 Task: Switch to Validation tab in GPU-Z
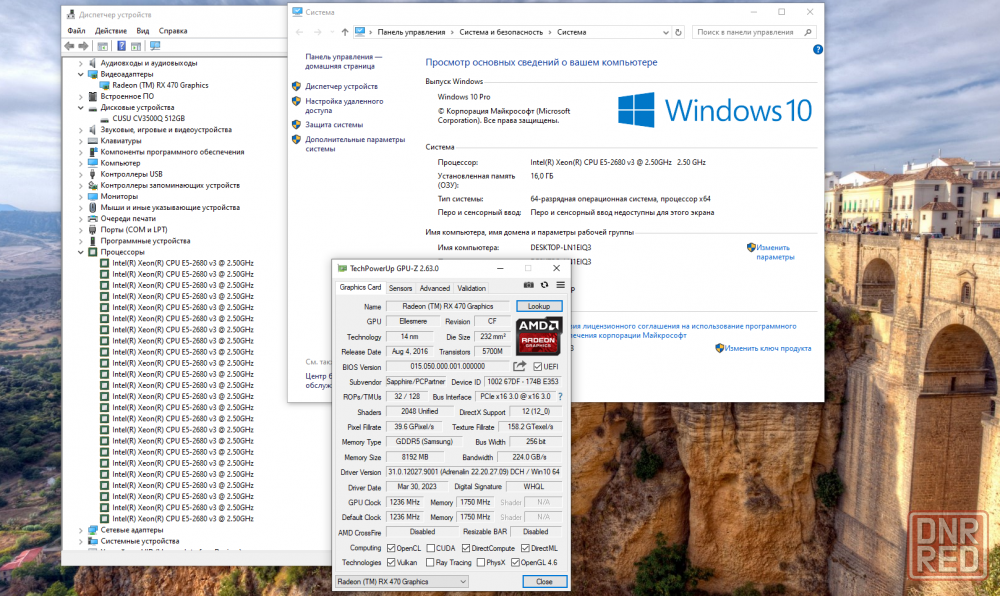(x=471, y=288)
